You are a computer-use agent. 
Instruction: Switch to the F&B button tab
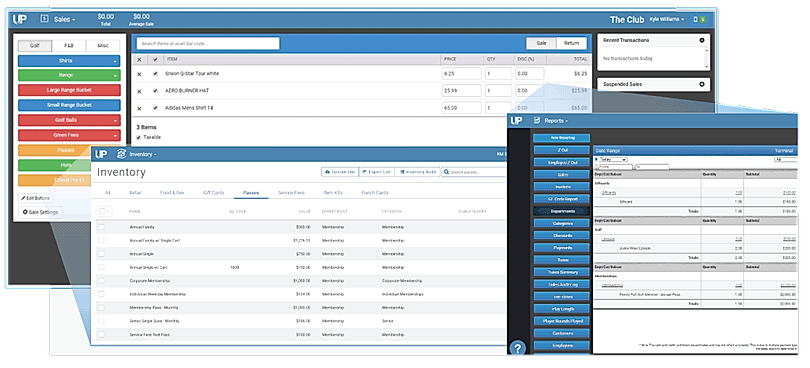coord(69,45)
